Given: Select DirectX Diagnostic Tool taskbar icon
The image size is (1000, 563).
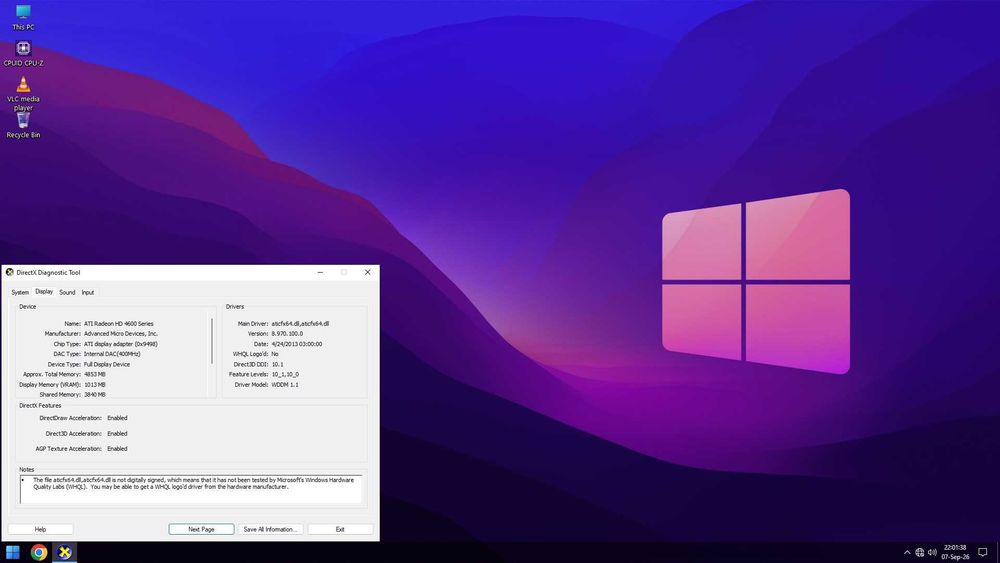Looking at the screenshot, I should 64,552.
